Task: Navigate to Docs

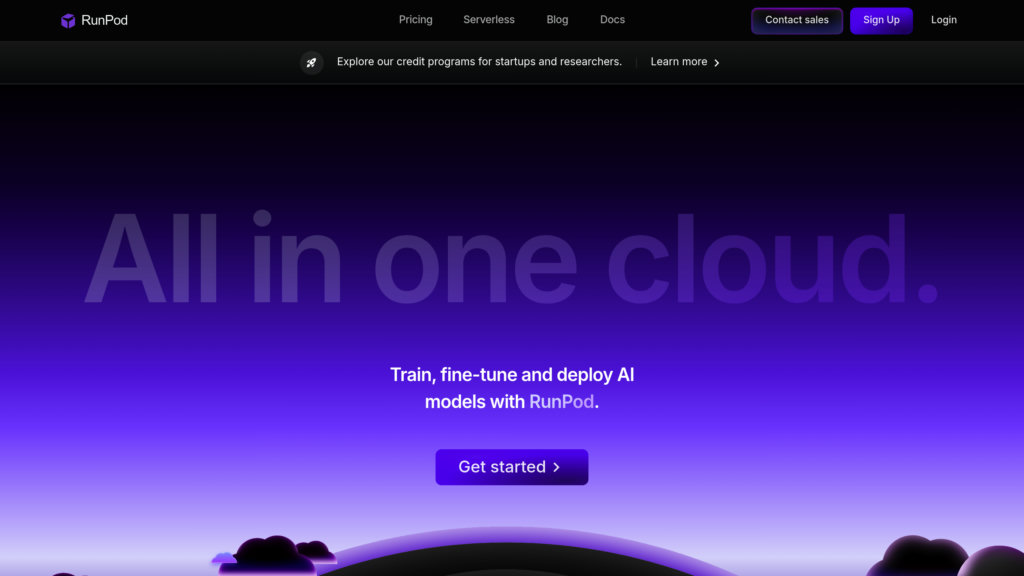Action: tap(612, 20)
